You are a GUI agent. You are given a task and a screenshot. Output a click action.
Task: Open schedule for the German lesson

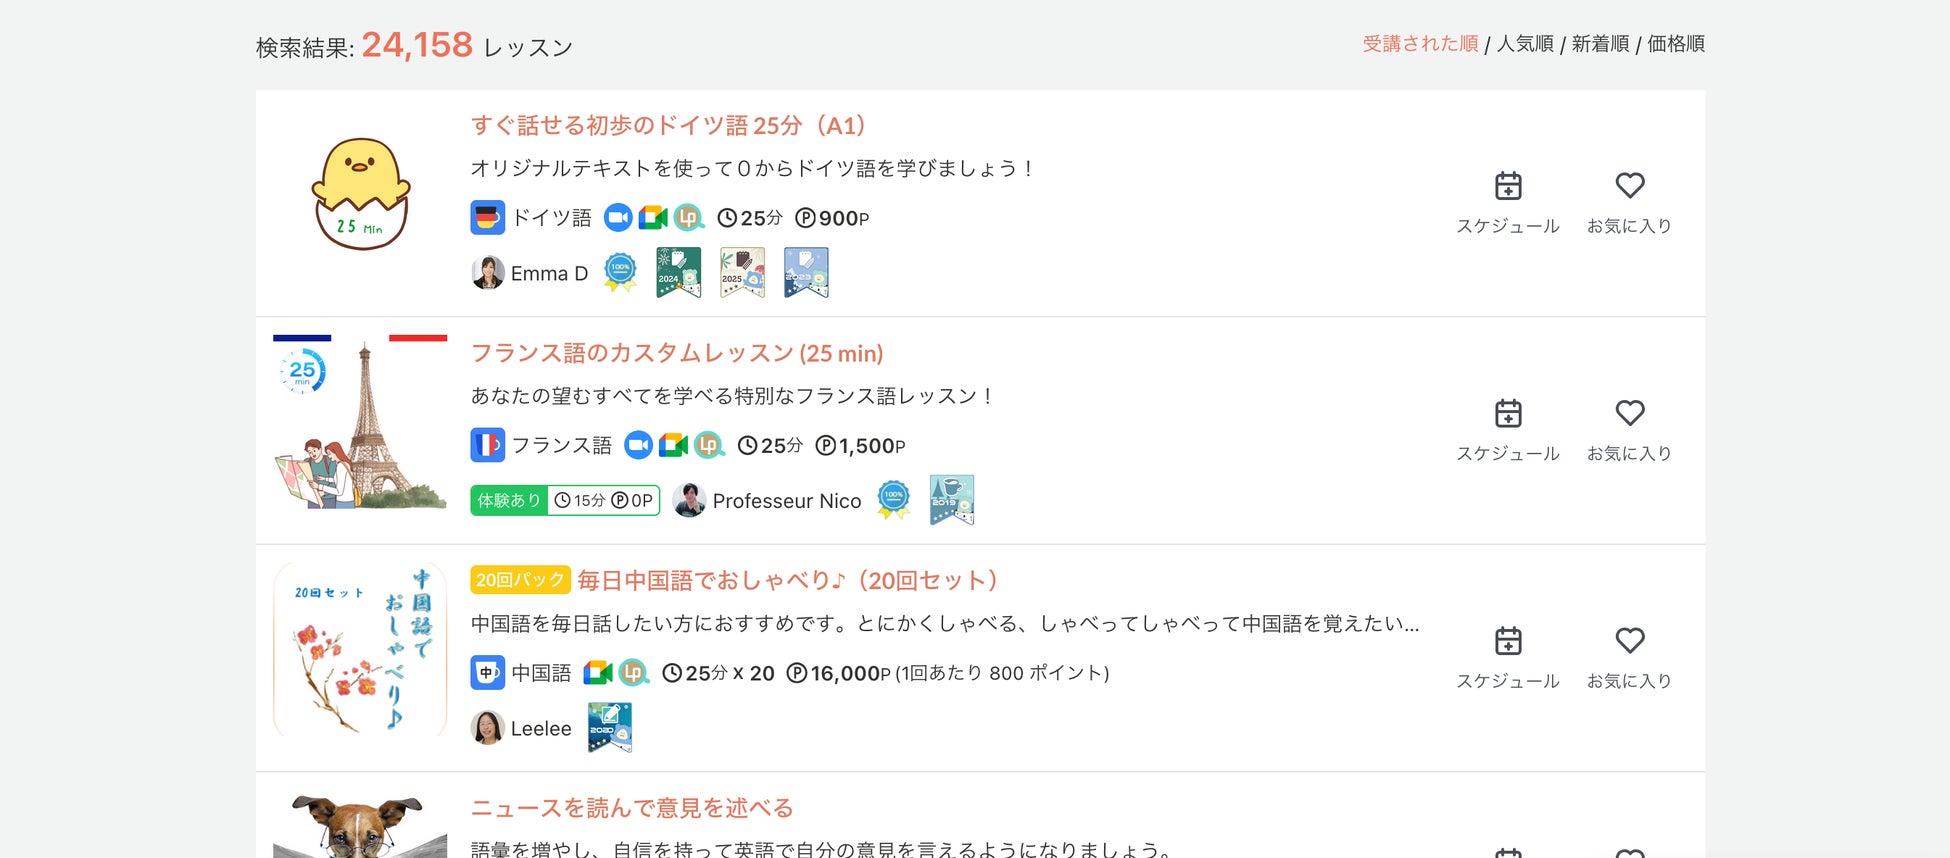click(x=1508, y=203)
